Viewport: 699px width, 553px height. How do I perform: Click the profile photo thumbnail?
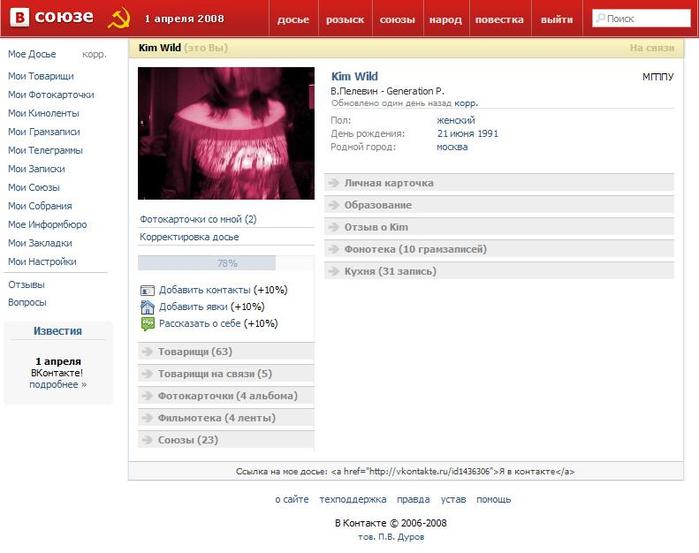pyautogui.click(x=226, y=133)
